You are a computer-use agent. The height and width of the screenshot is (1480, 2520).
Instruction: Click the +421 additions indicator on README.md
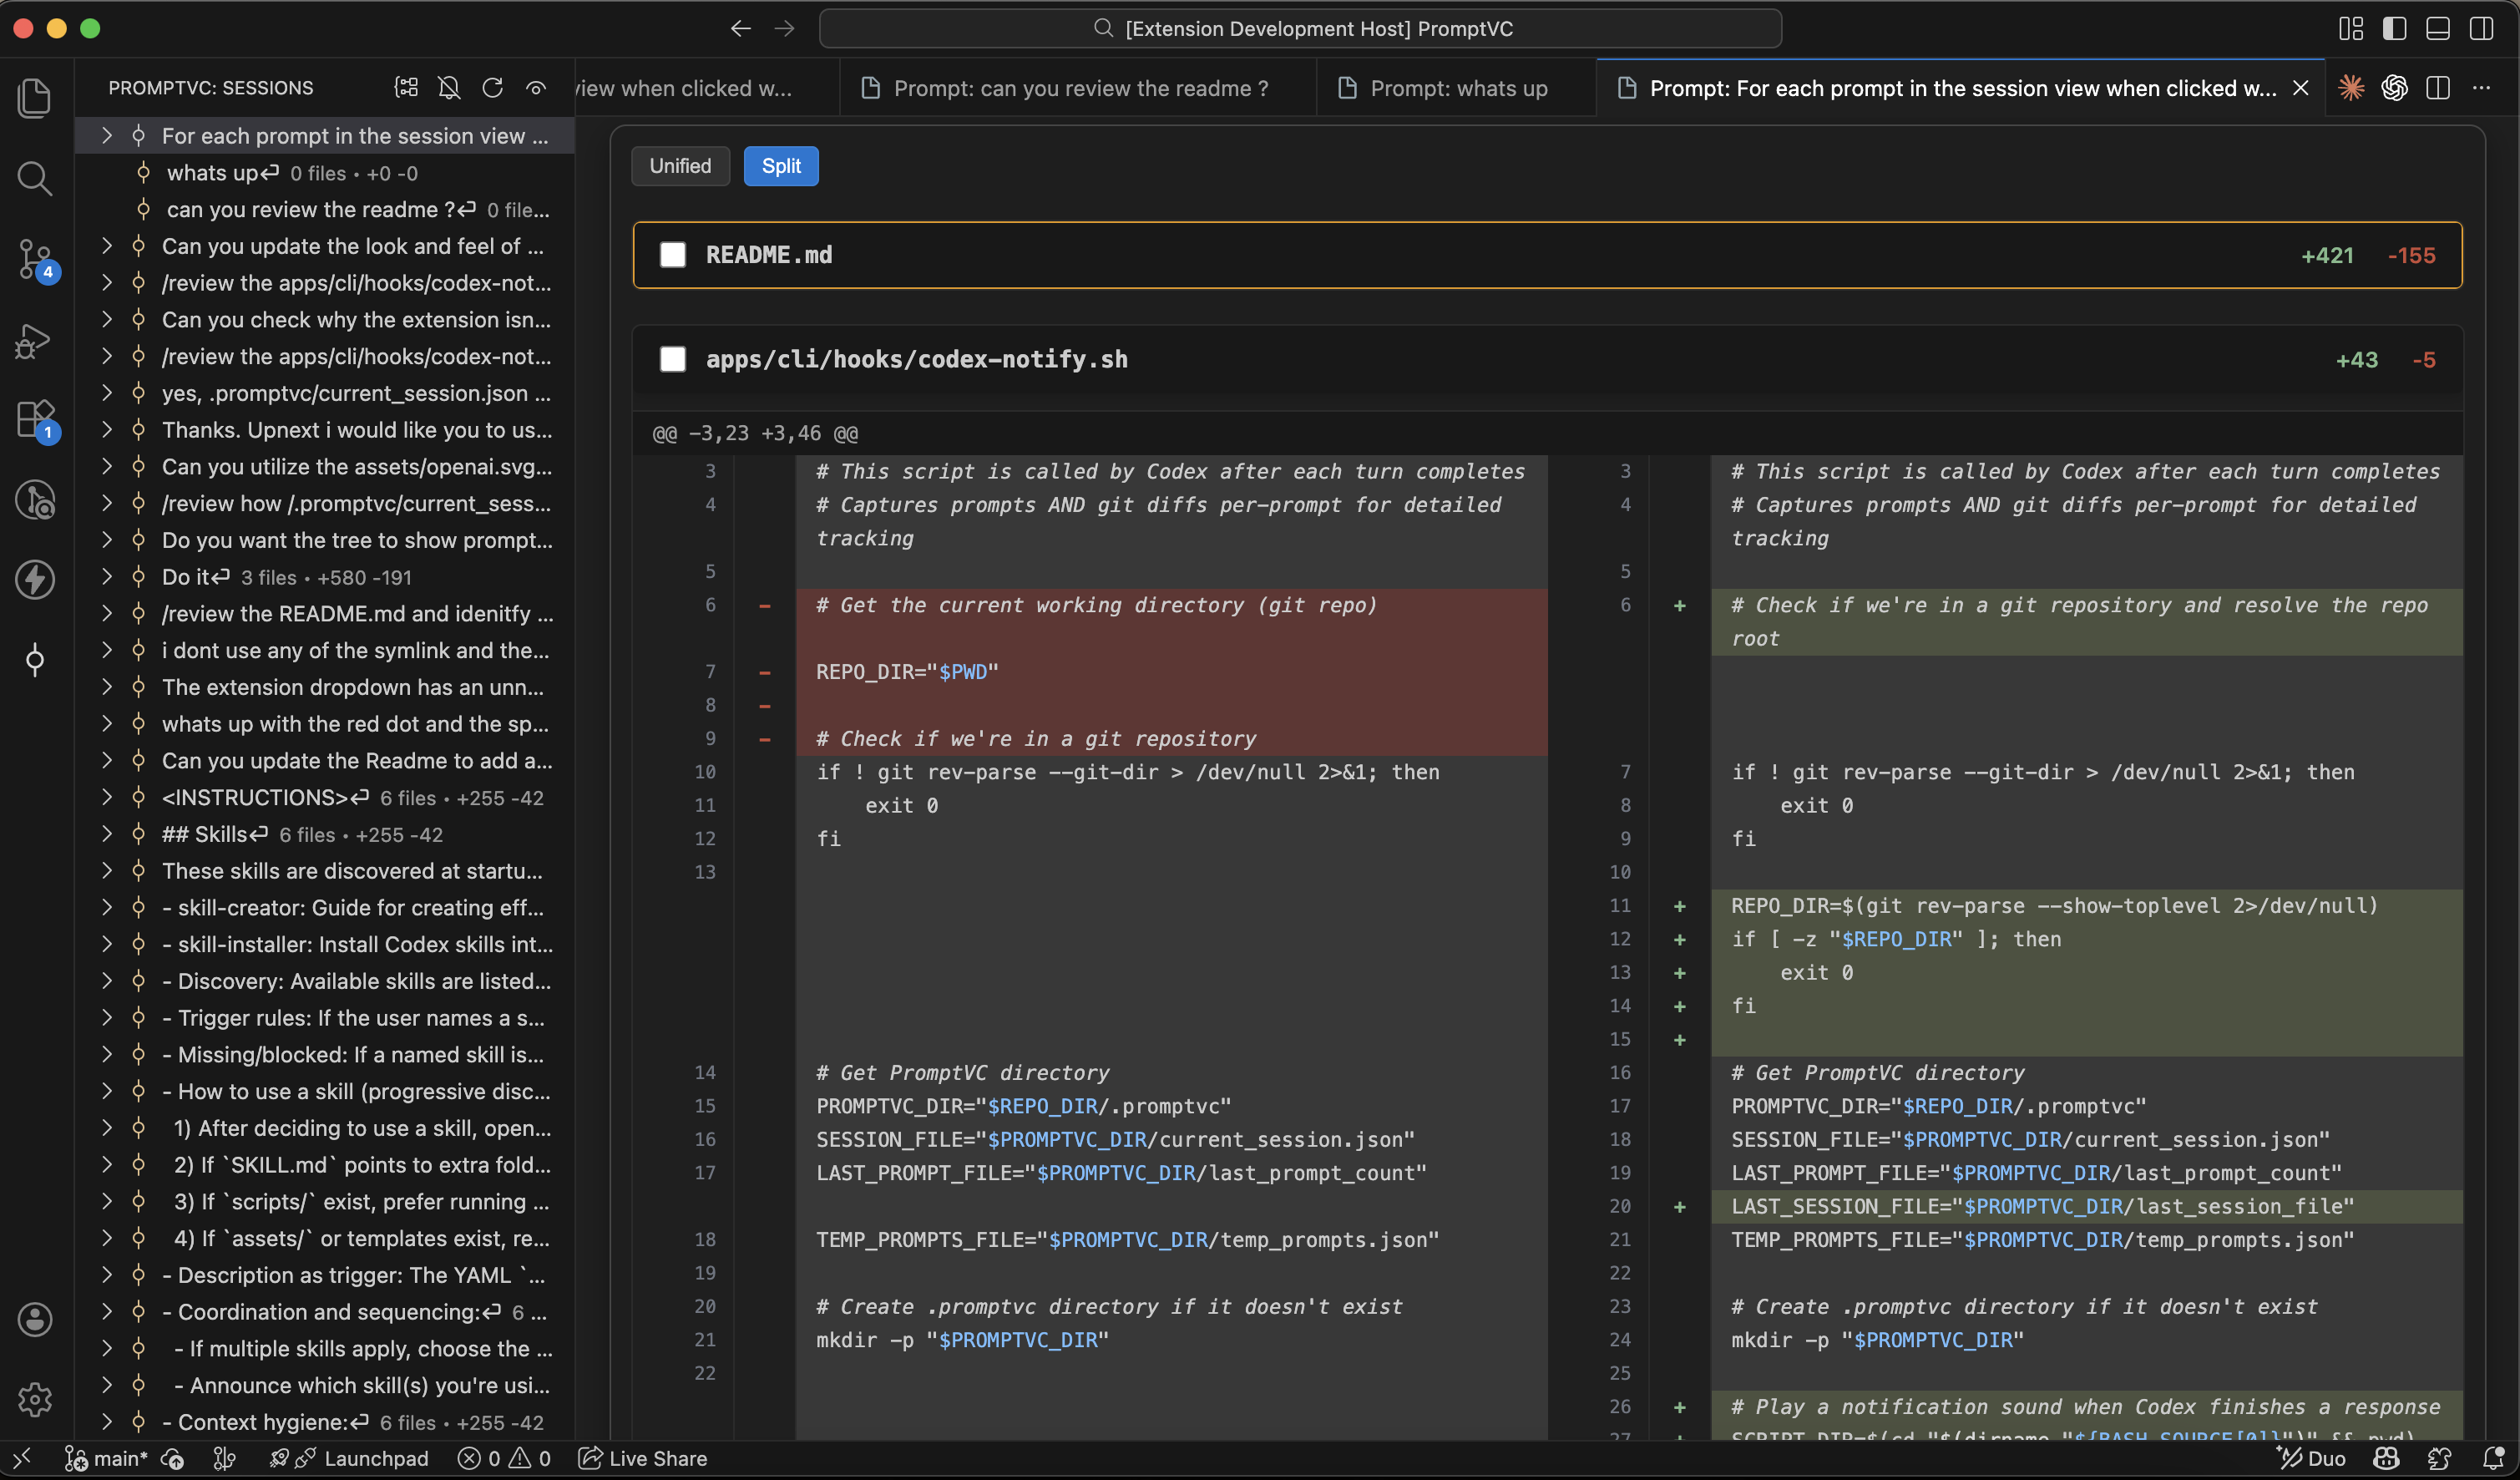(x=2328, y=255)
